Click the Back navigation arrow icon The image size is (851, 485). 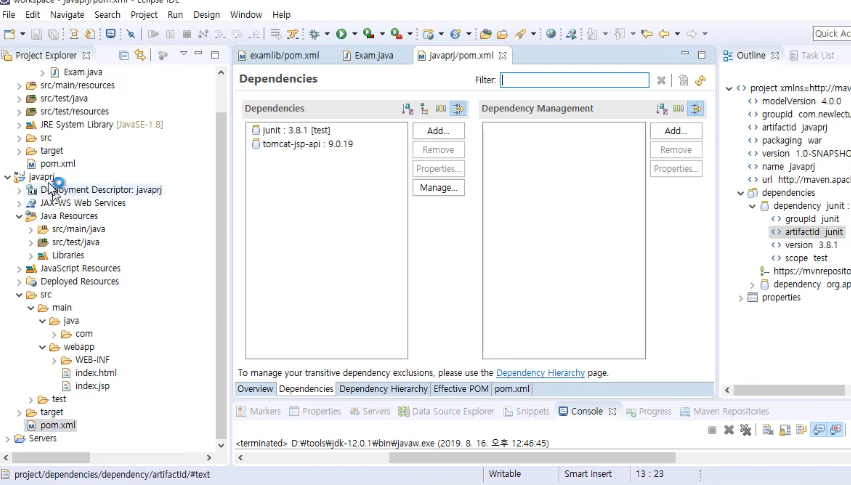click(664, 34)
